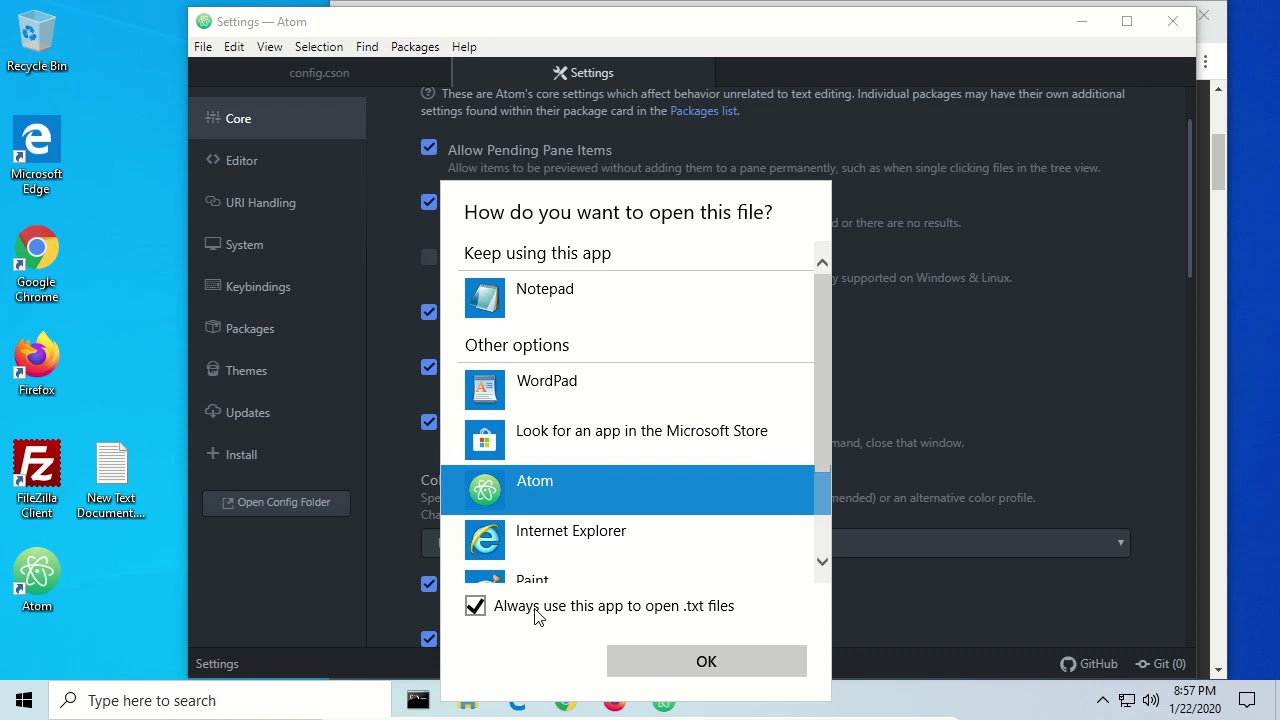This screenshot has width=1280, height=720.
Task: Click the 'Other options' heading text
Action: click(x=517, y=345)
